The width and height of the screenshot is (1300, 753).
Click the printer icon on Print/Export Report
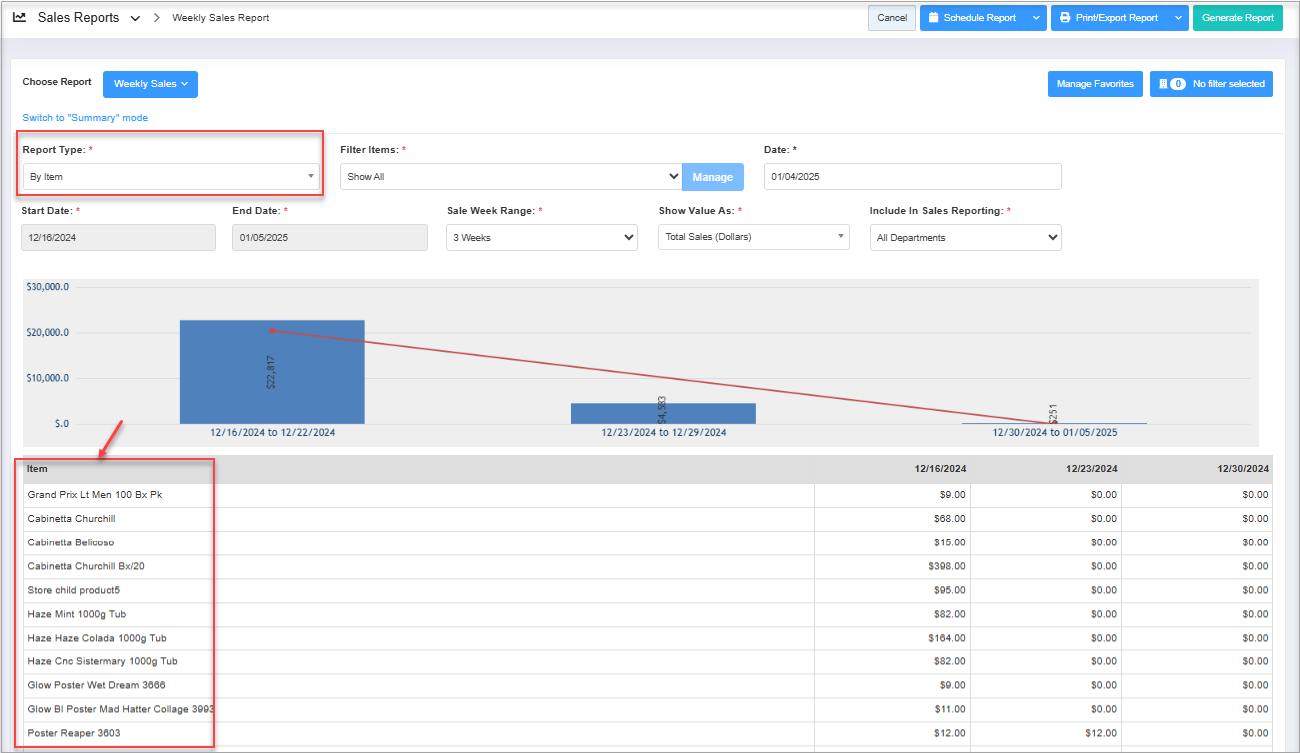(x=1065, y=18)
